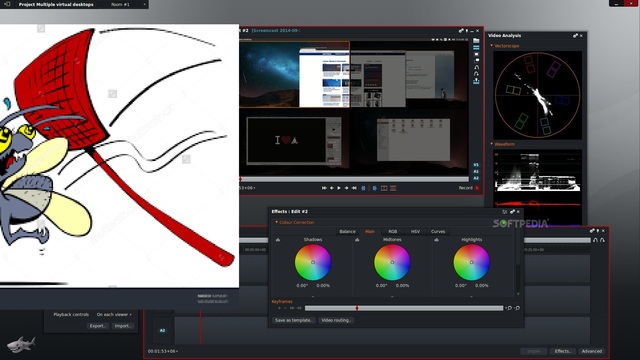Click the Vectorscope display
Screen dimensions: 640x360
click(538, 95)
